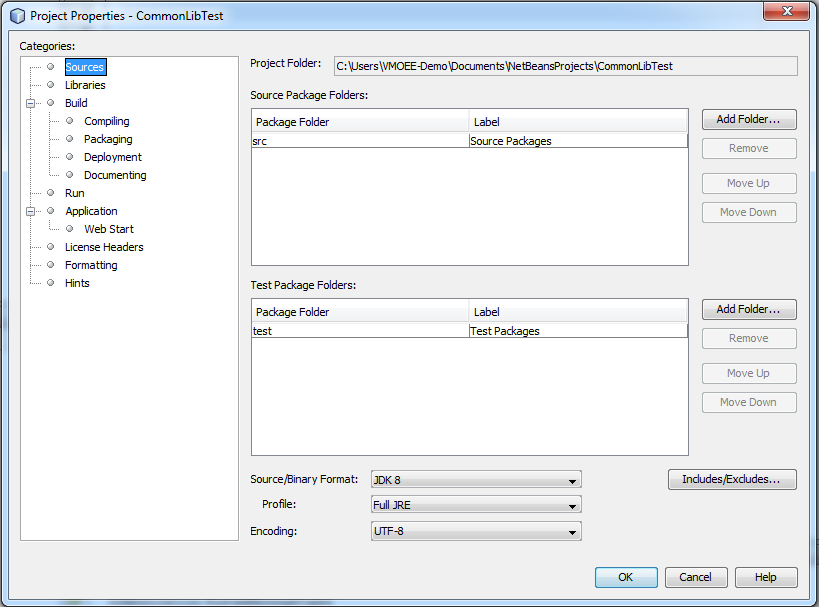
Task: Click the Compiling node bullet icon
Action: (x=69, y=121)
